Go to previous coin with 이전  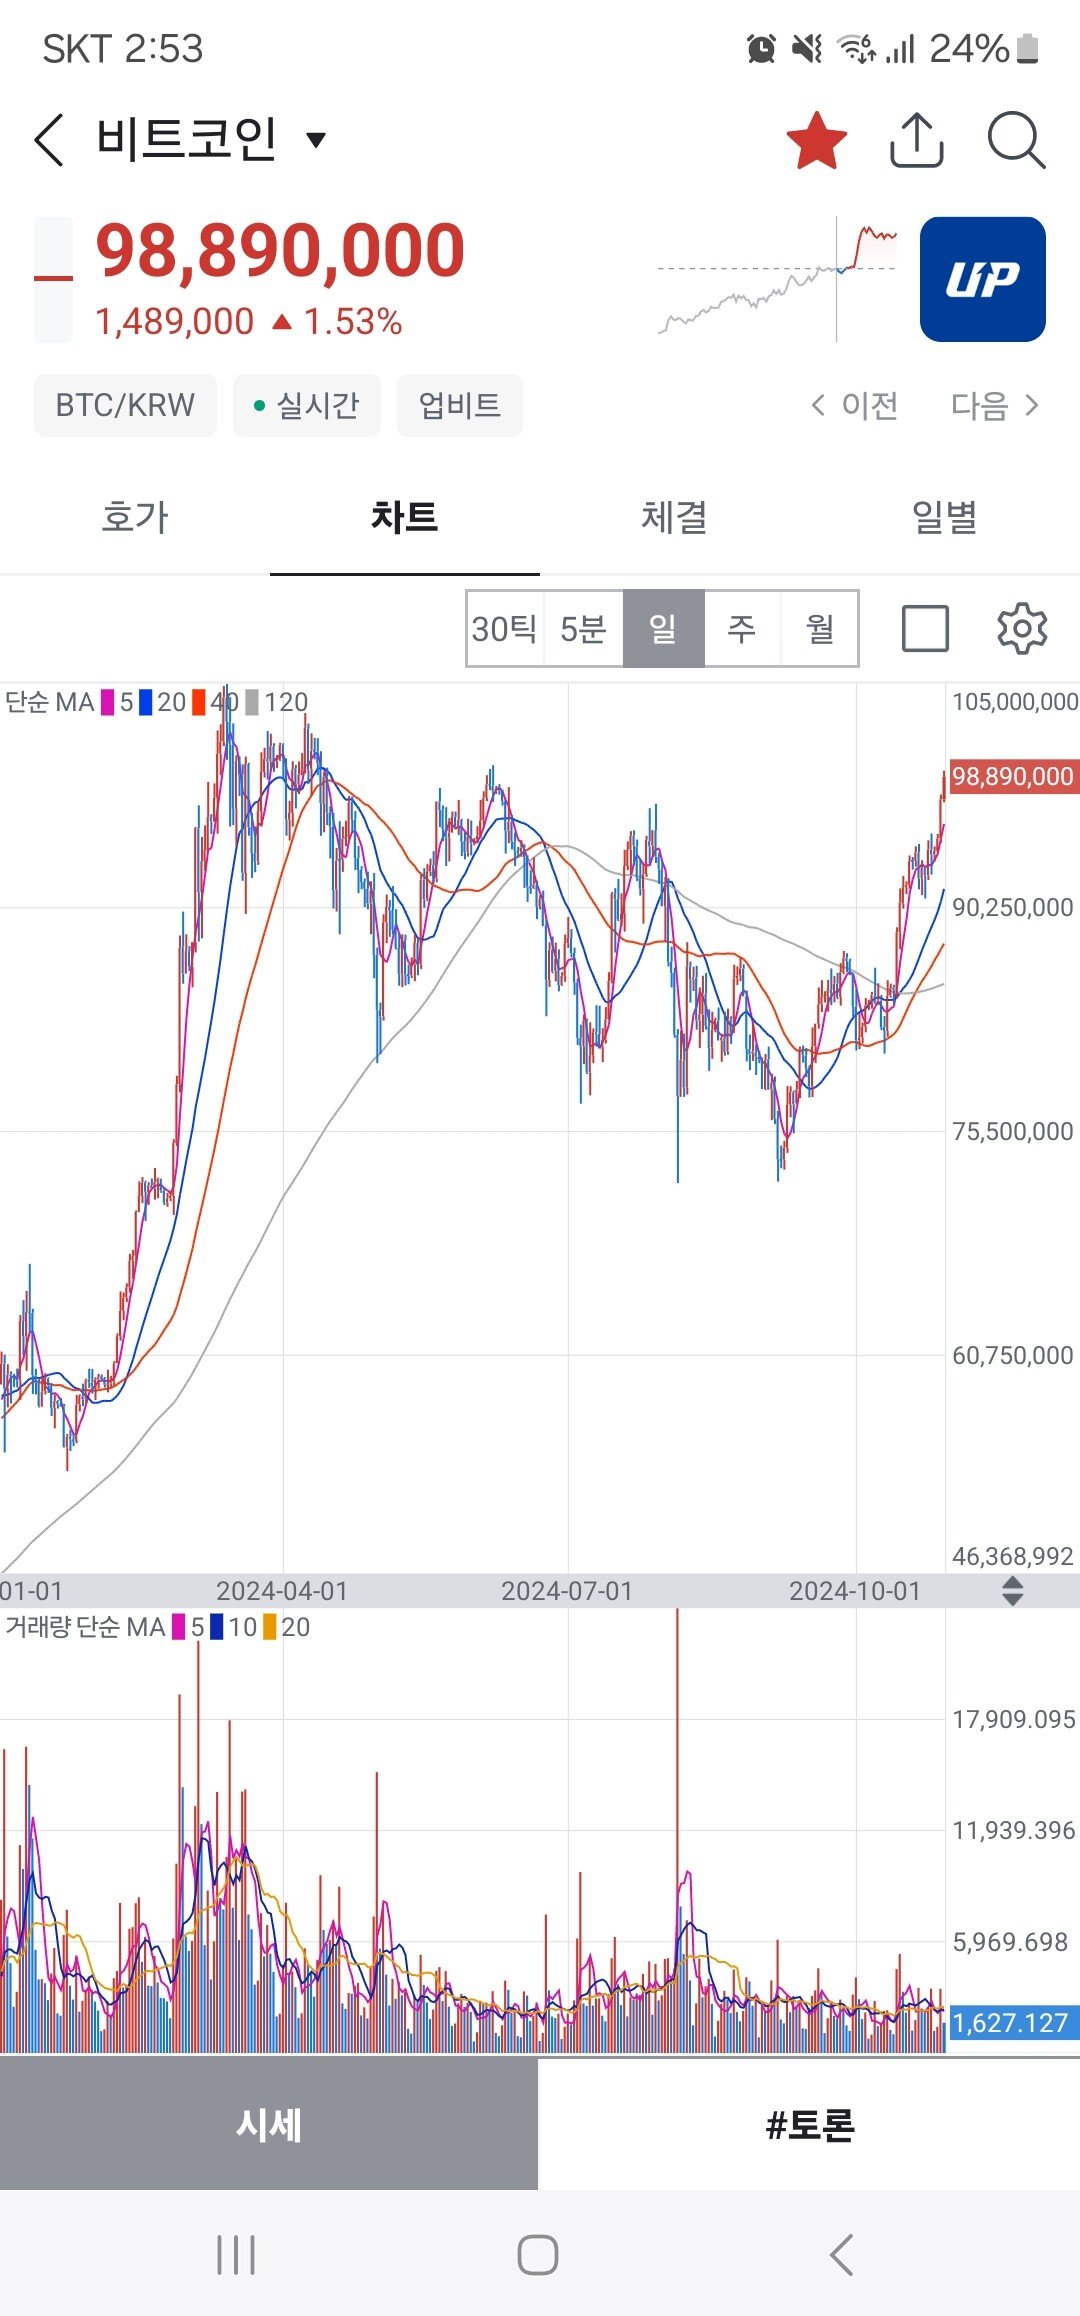point(855,406)
